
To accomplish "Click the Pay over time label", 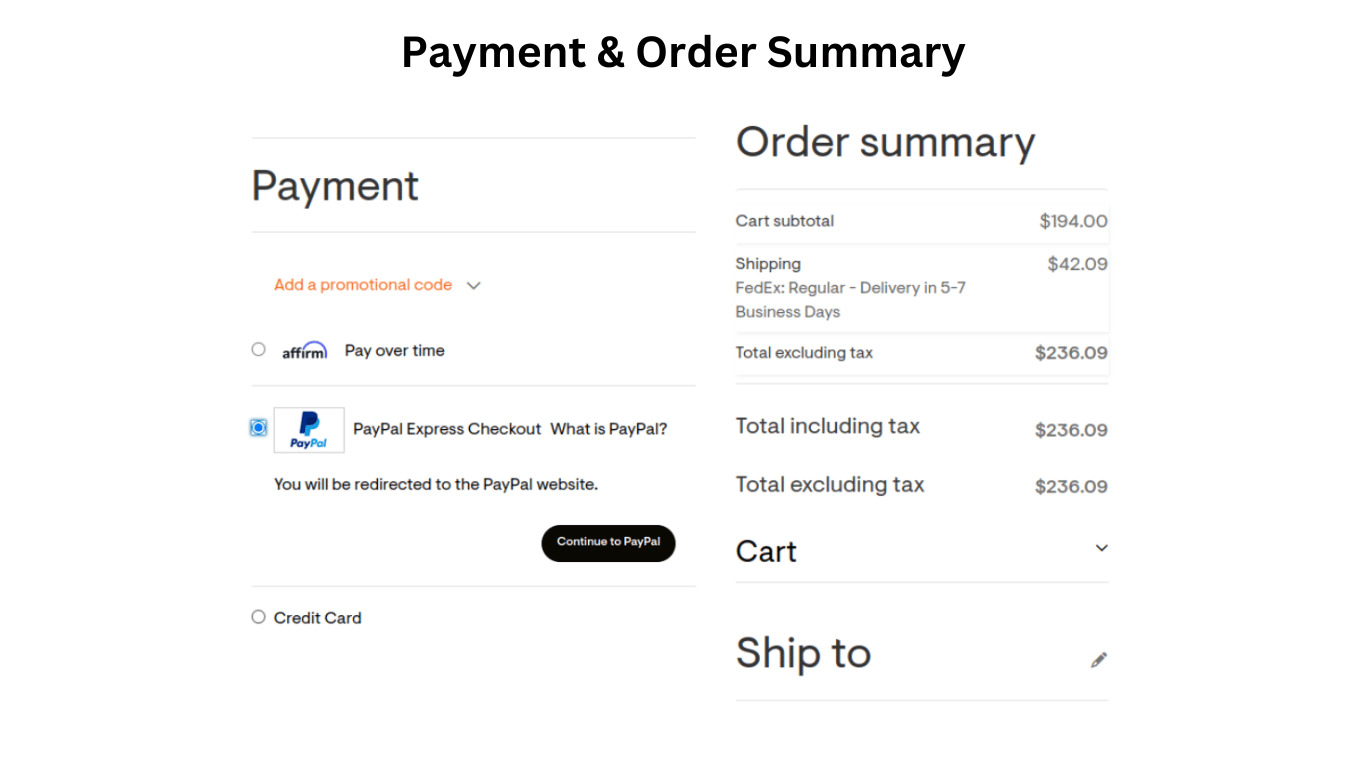I will (x=394, y=351).
